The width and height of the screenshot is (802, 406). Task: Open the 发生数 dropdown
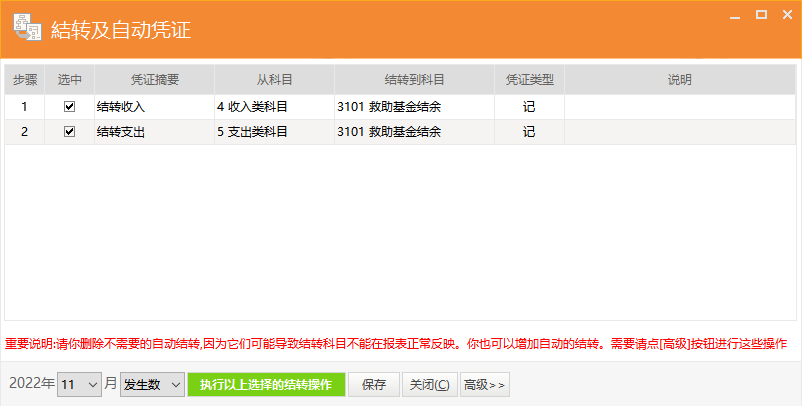coord(152,385)
